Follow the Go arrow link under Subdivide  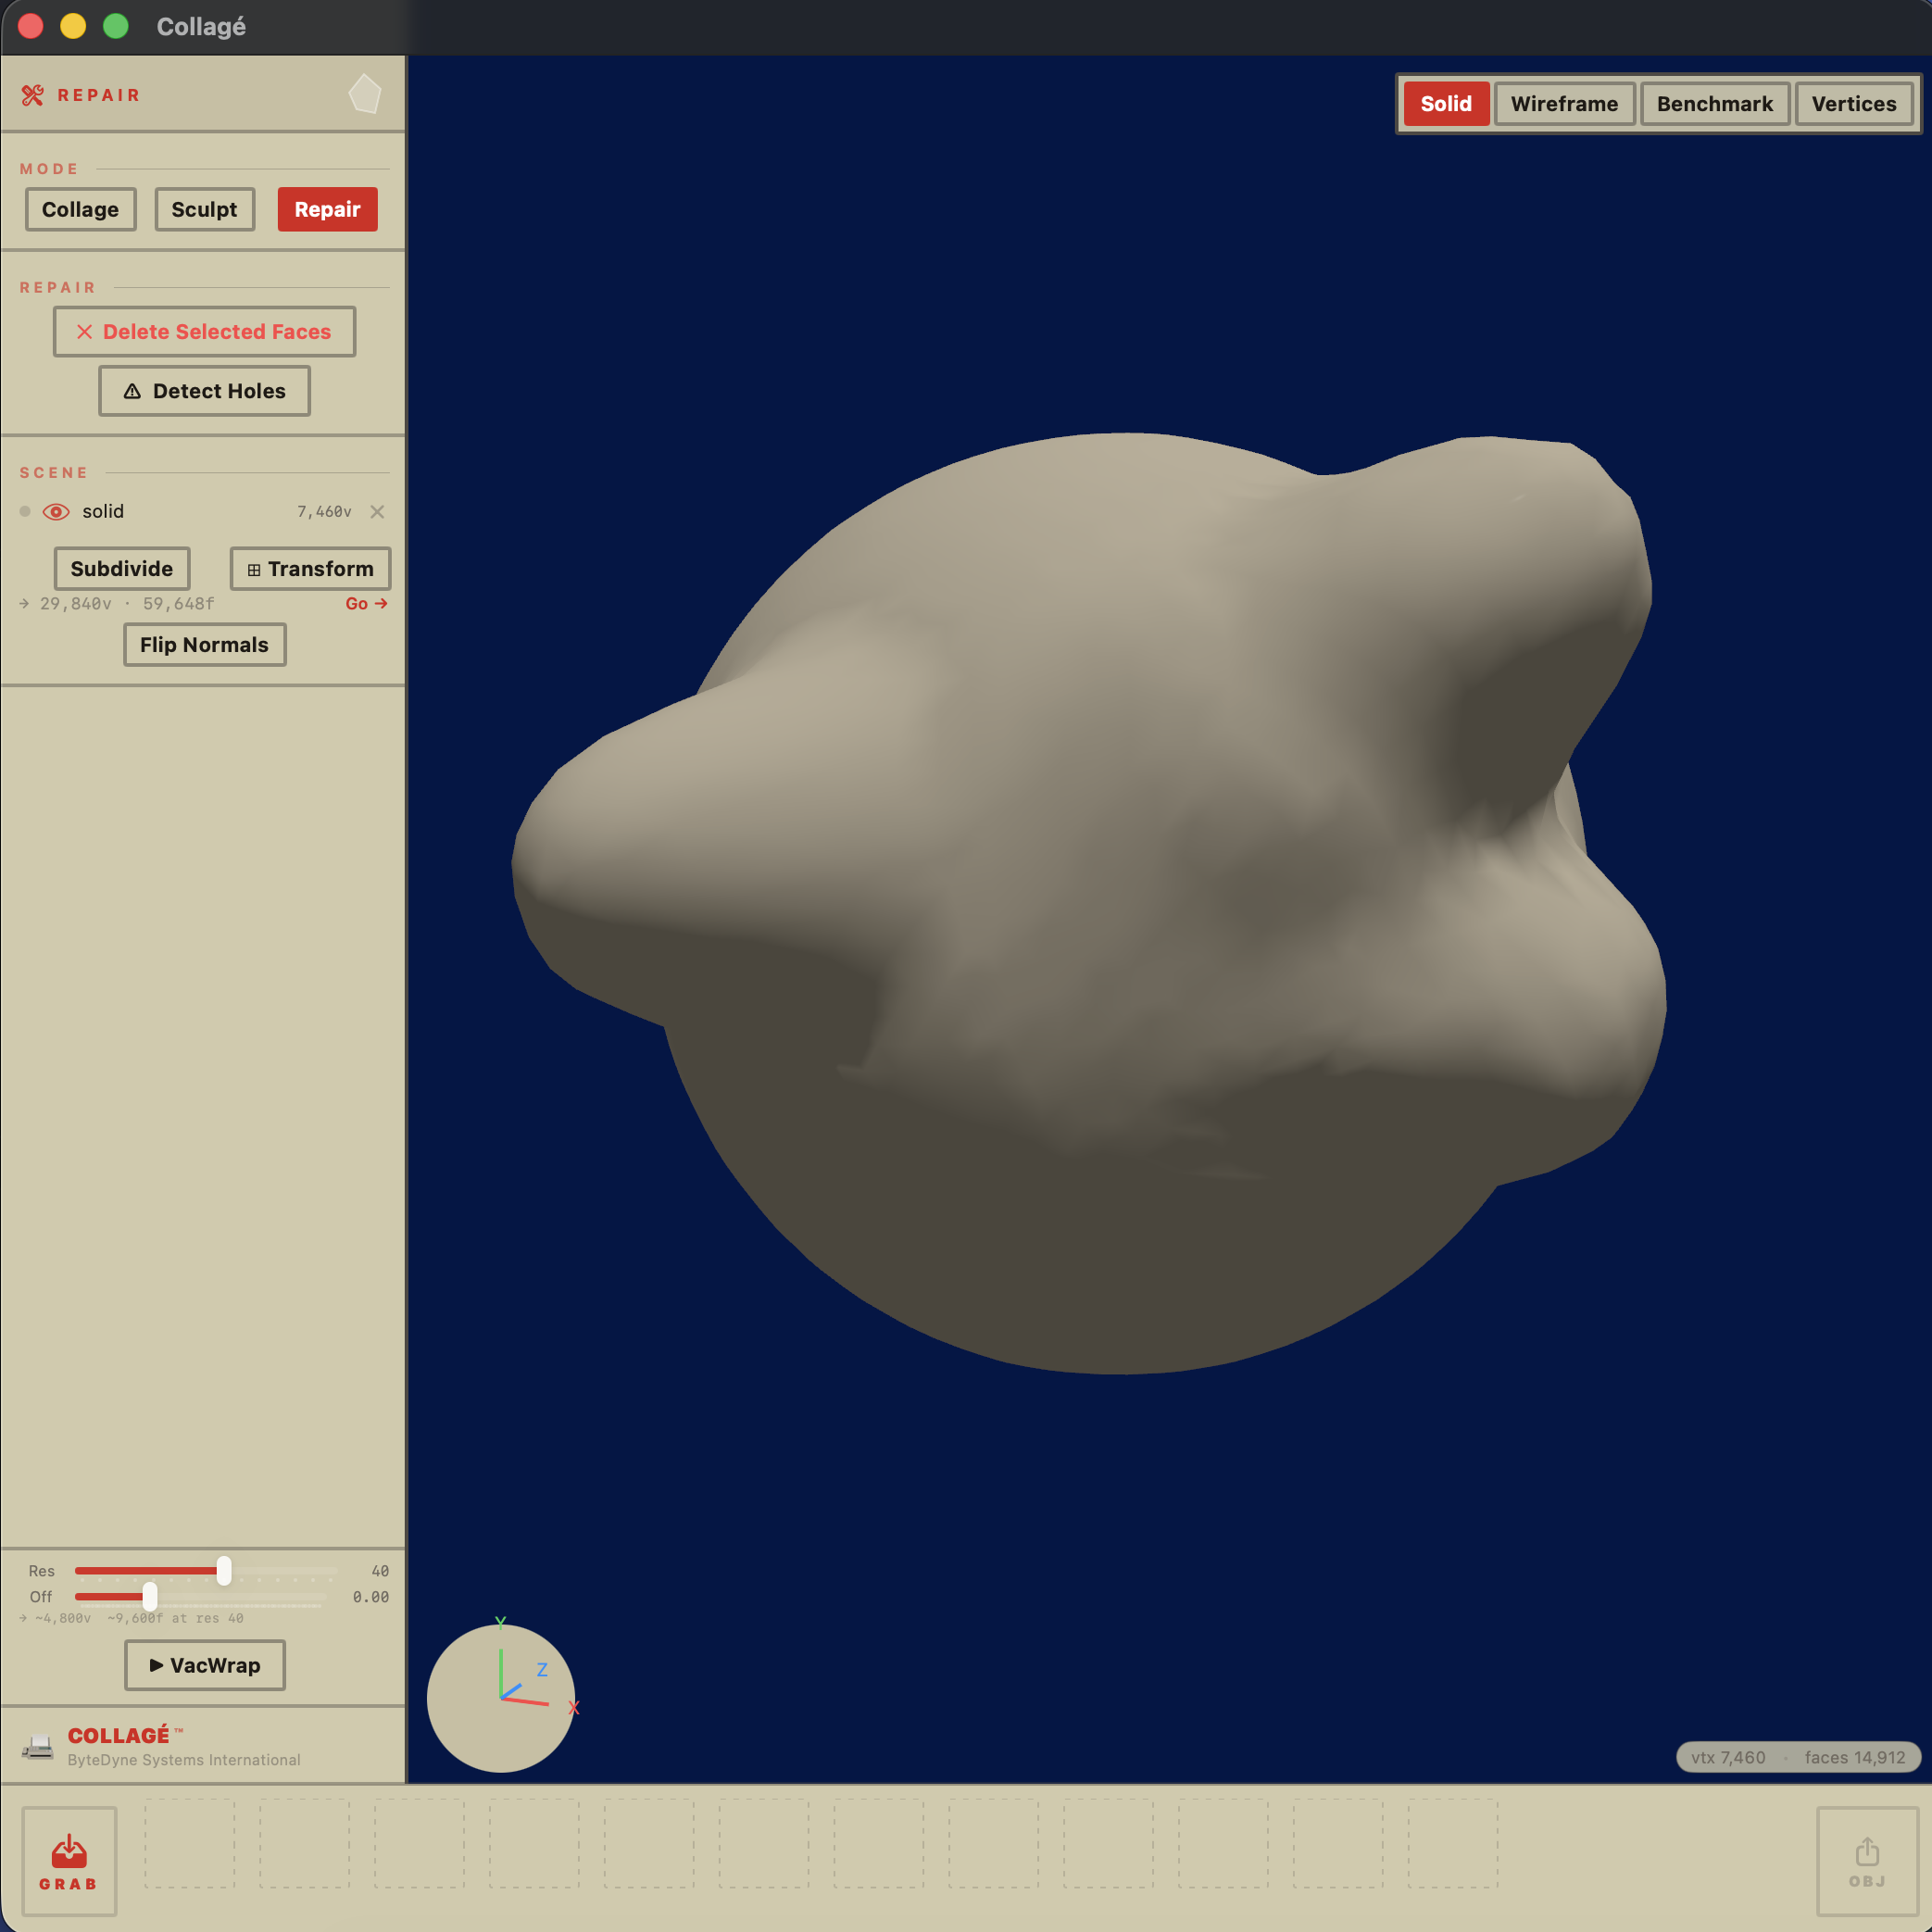click(x=366, y=603)
